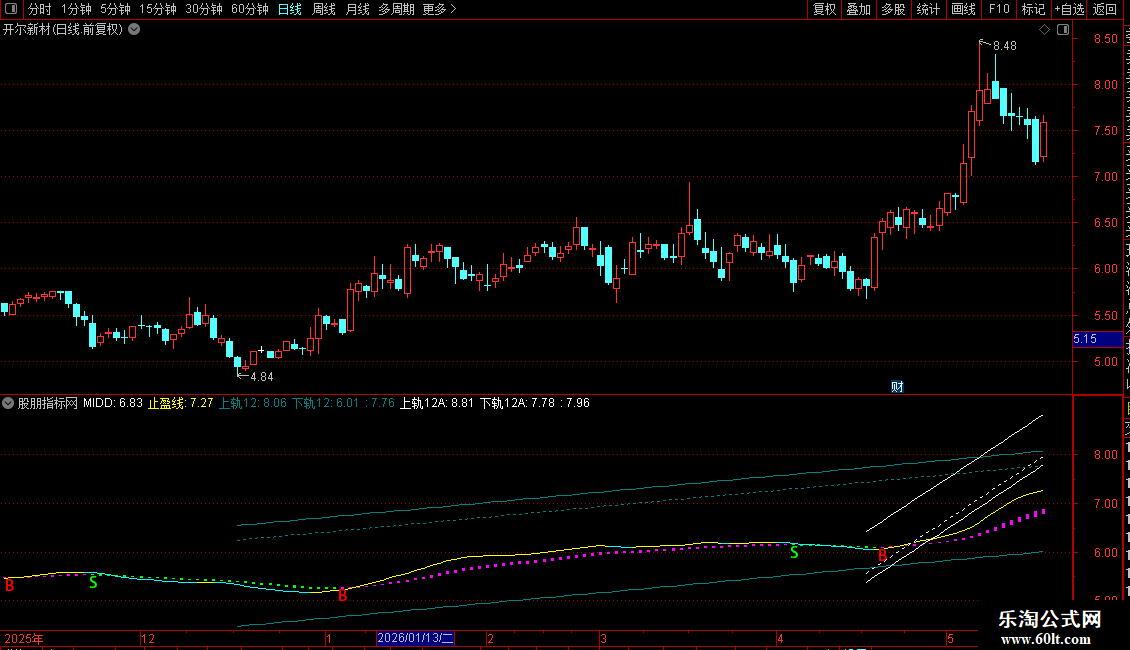Switch to the 分时 view
The height and width of the screenshot is (650, 1130).
tap(40, 9)
